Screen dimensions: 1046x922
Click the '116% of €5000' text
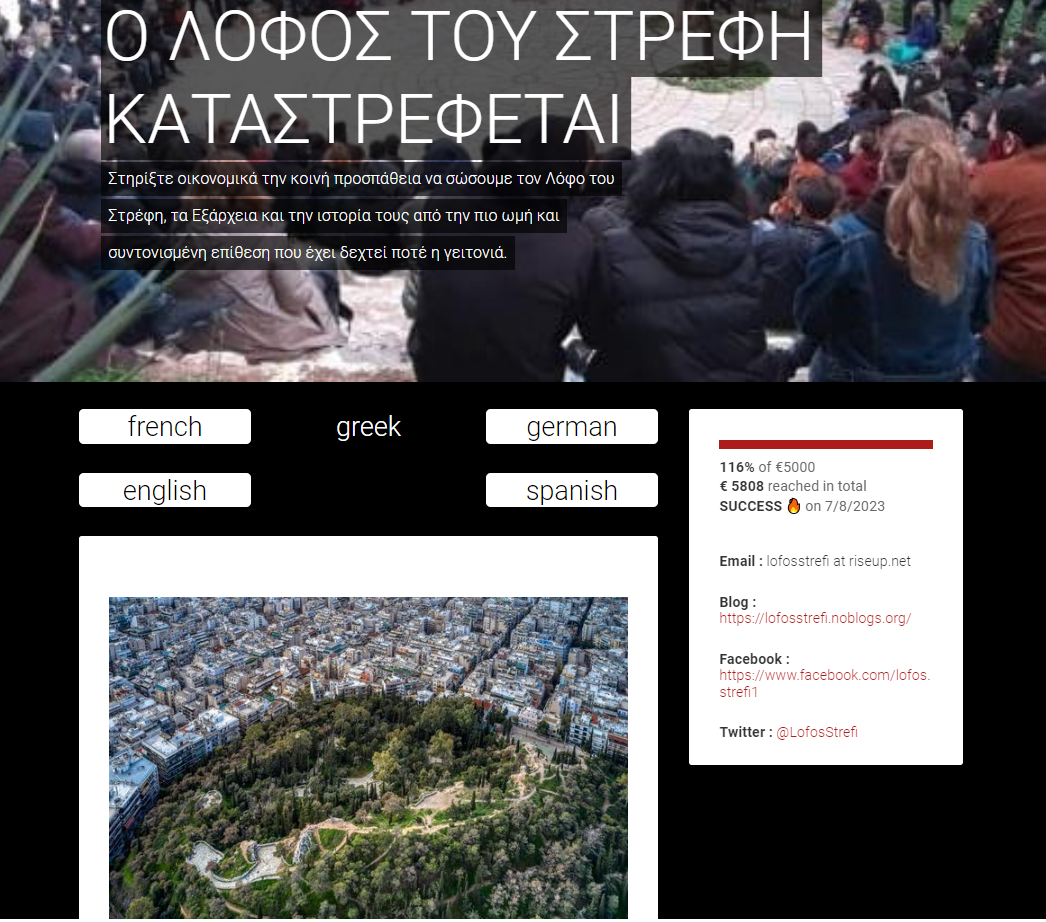[767, 467]
